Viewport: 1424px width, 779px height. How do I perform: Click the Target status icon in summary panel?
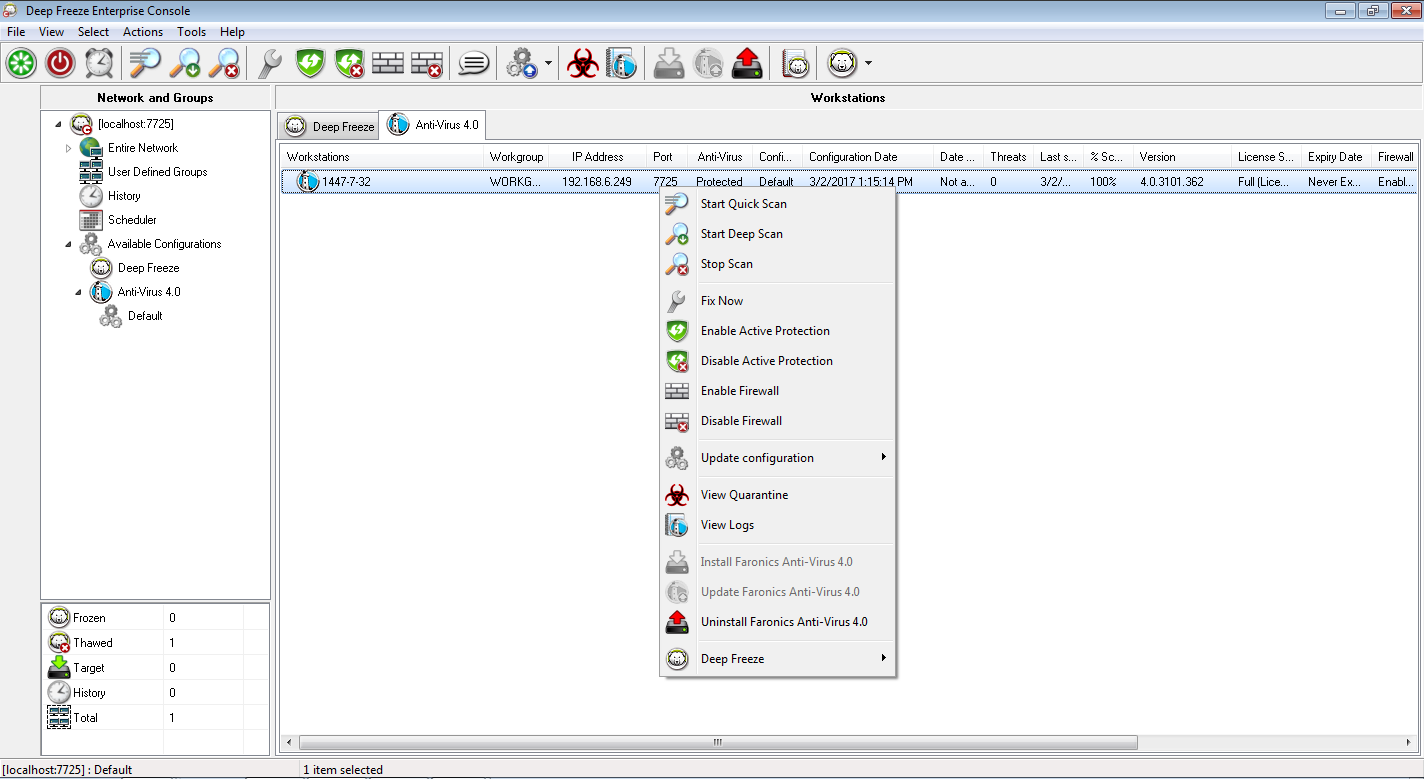point(59,667)
